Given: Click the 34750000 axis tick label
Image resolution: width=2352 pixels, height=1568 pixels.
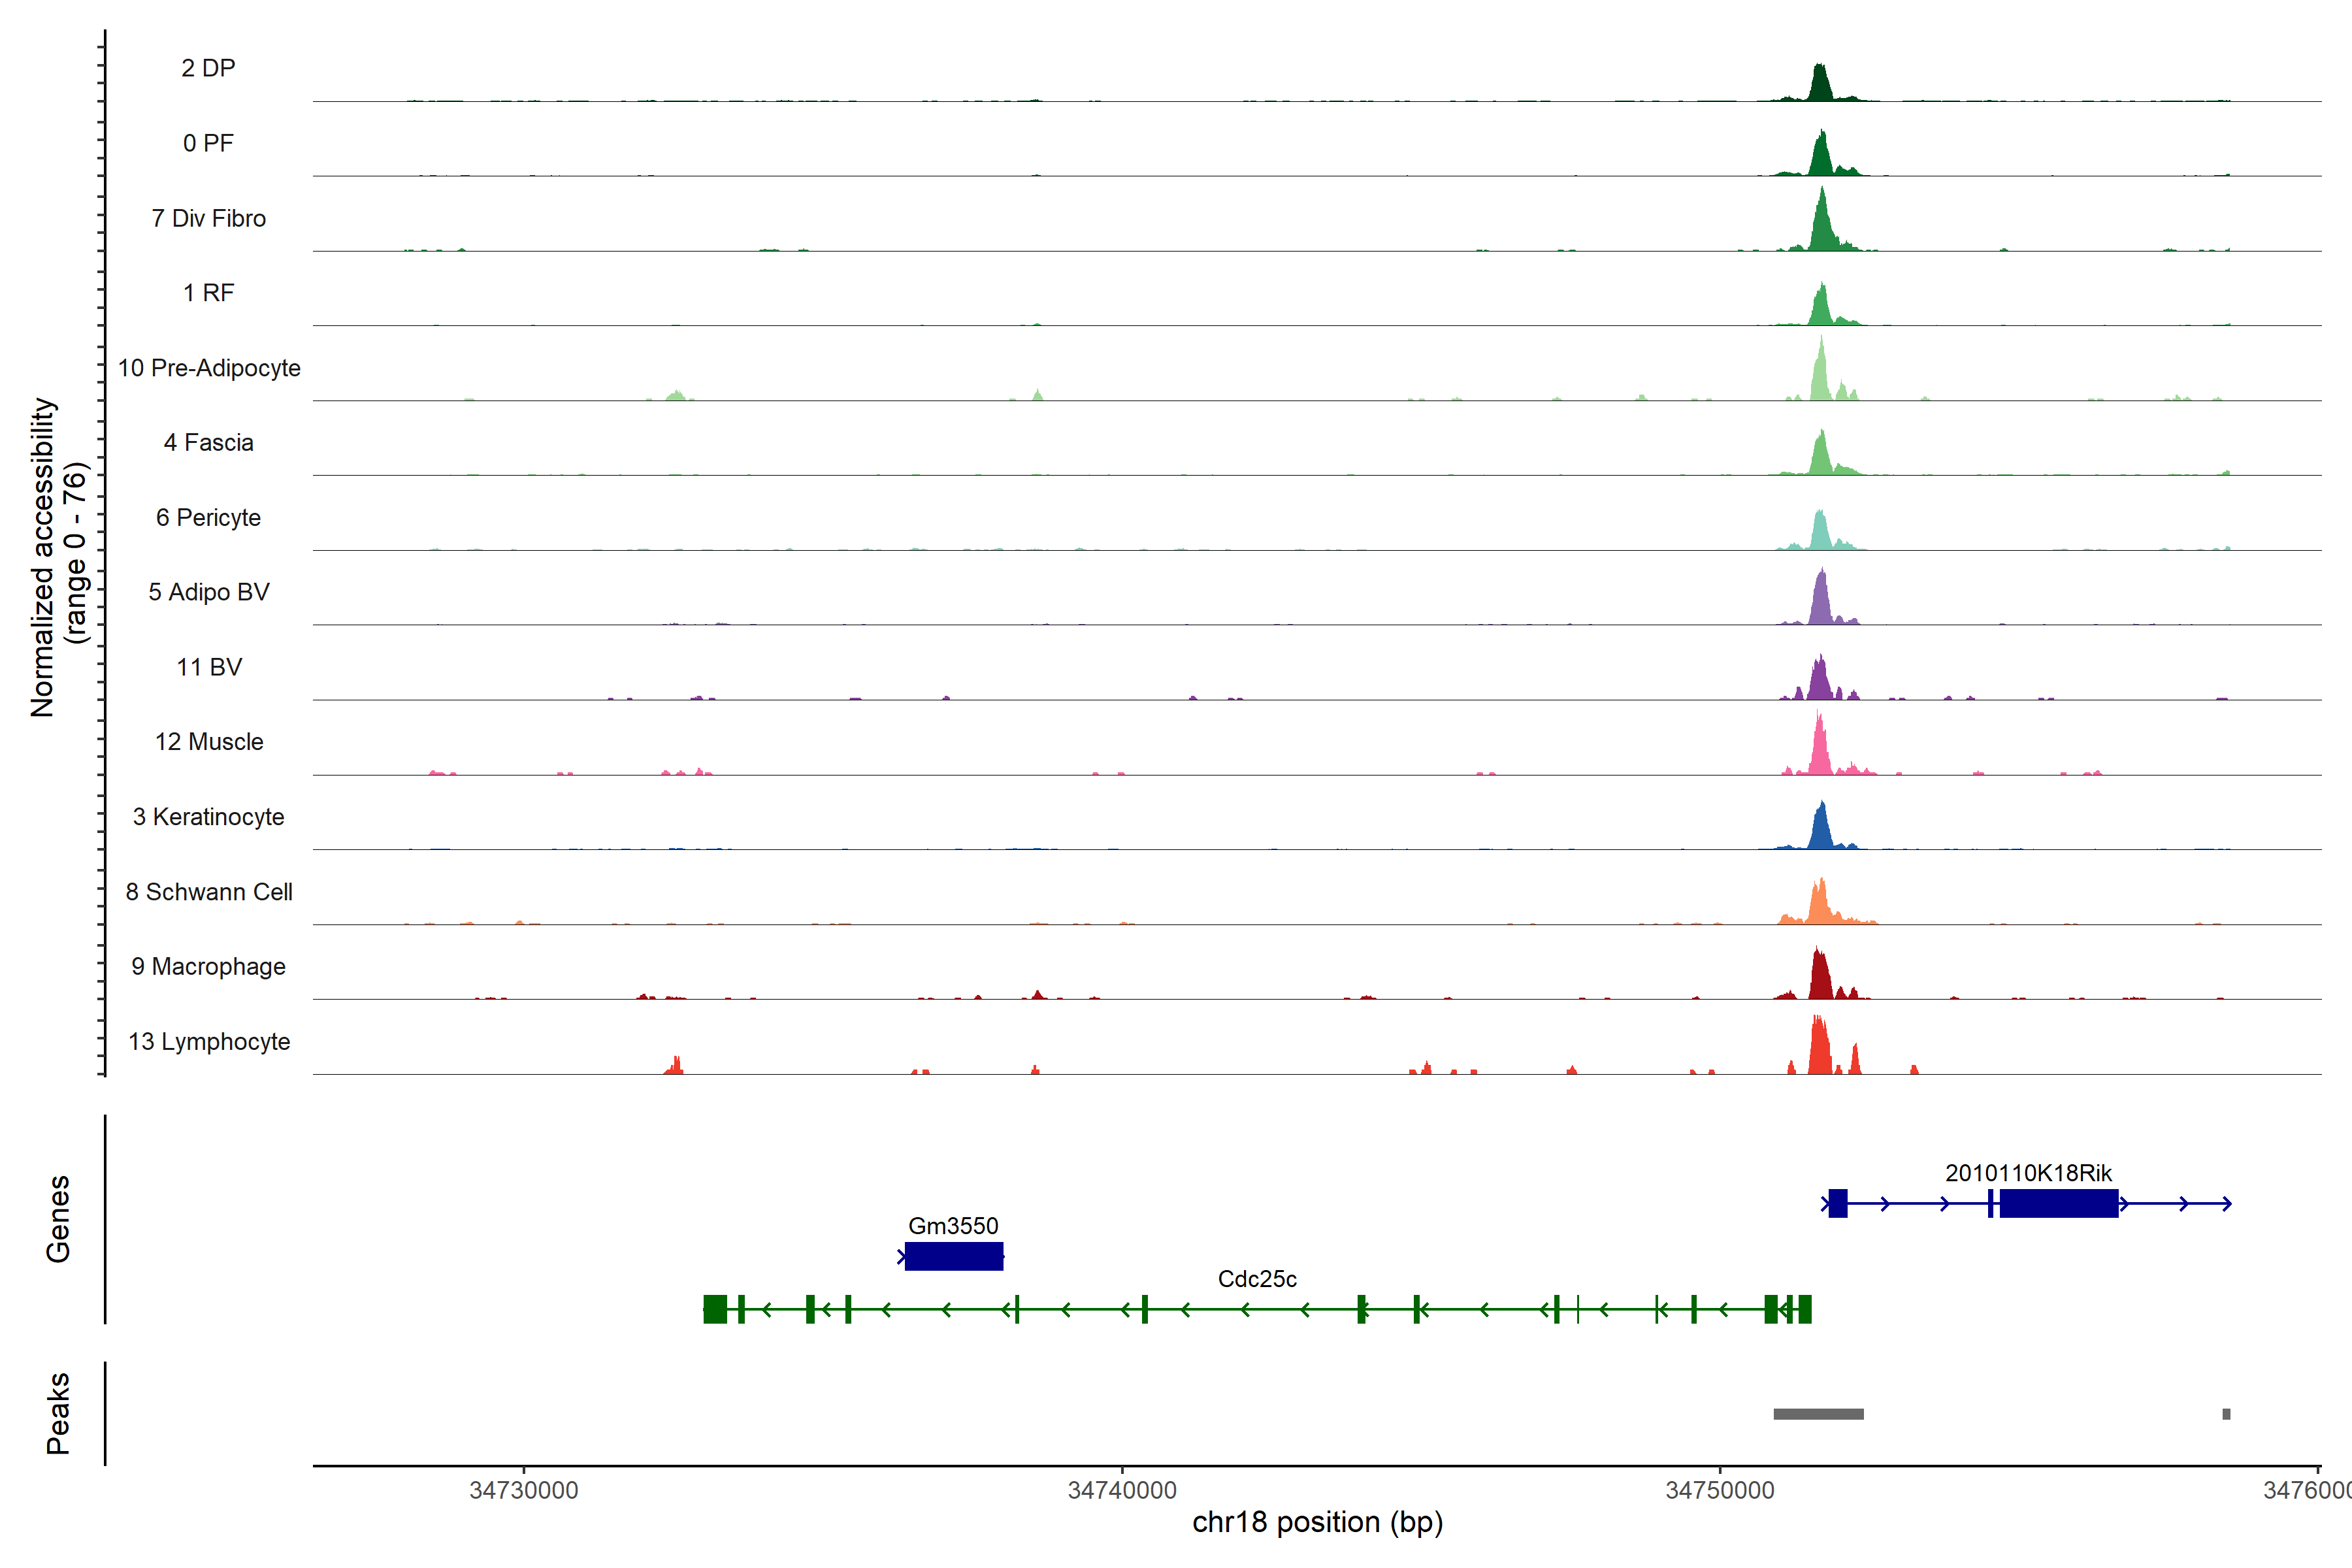Looking at the screenshot, I should (1719, 1490).
